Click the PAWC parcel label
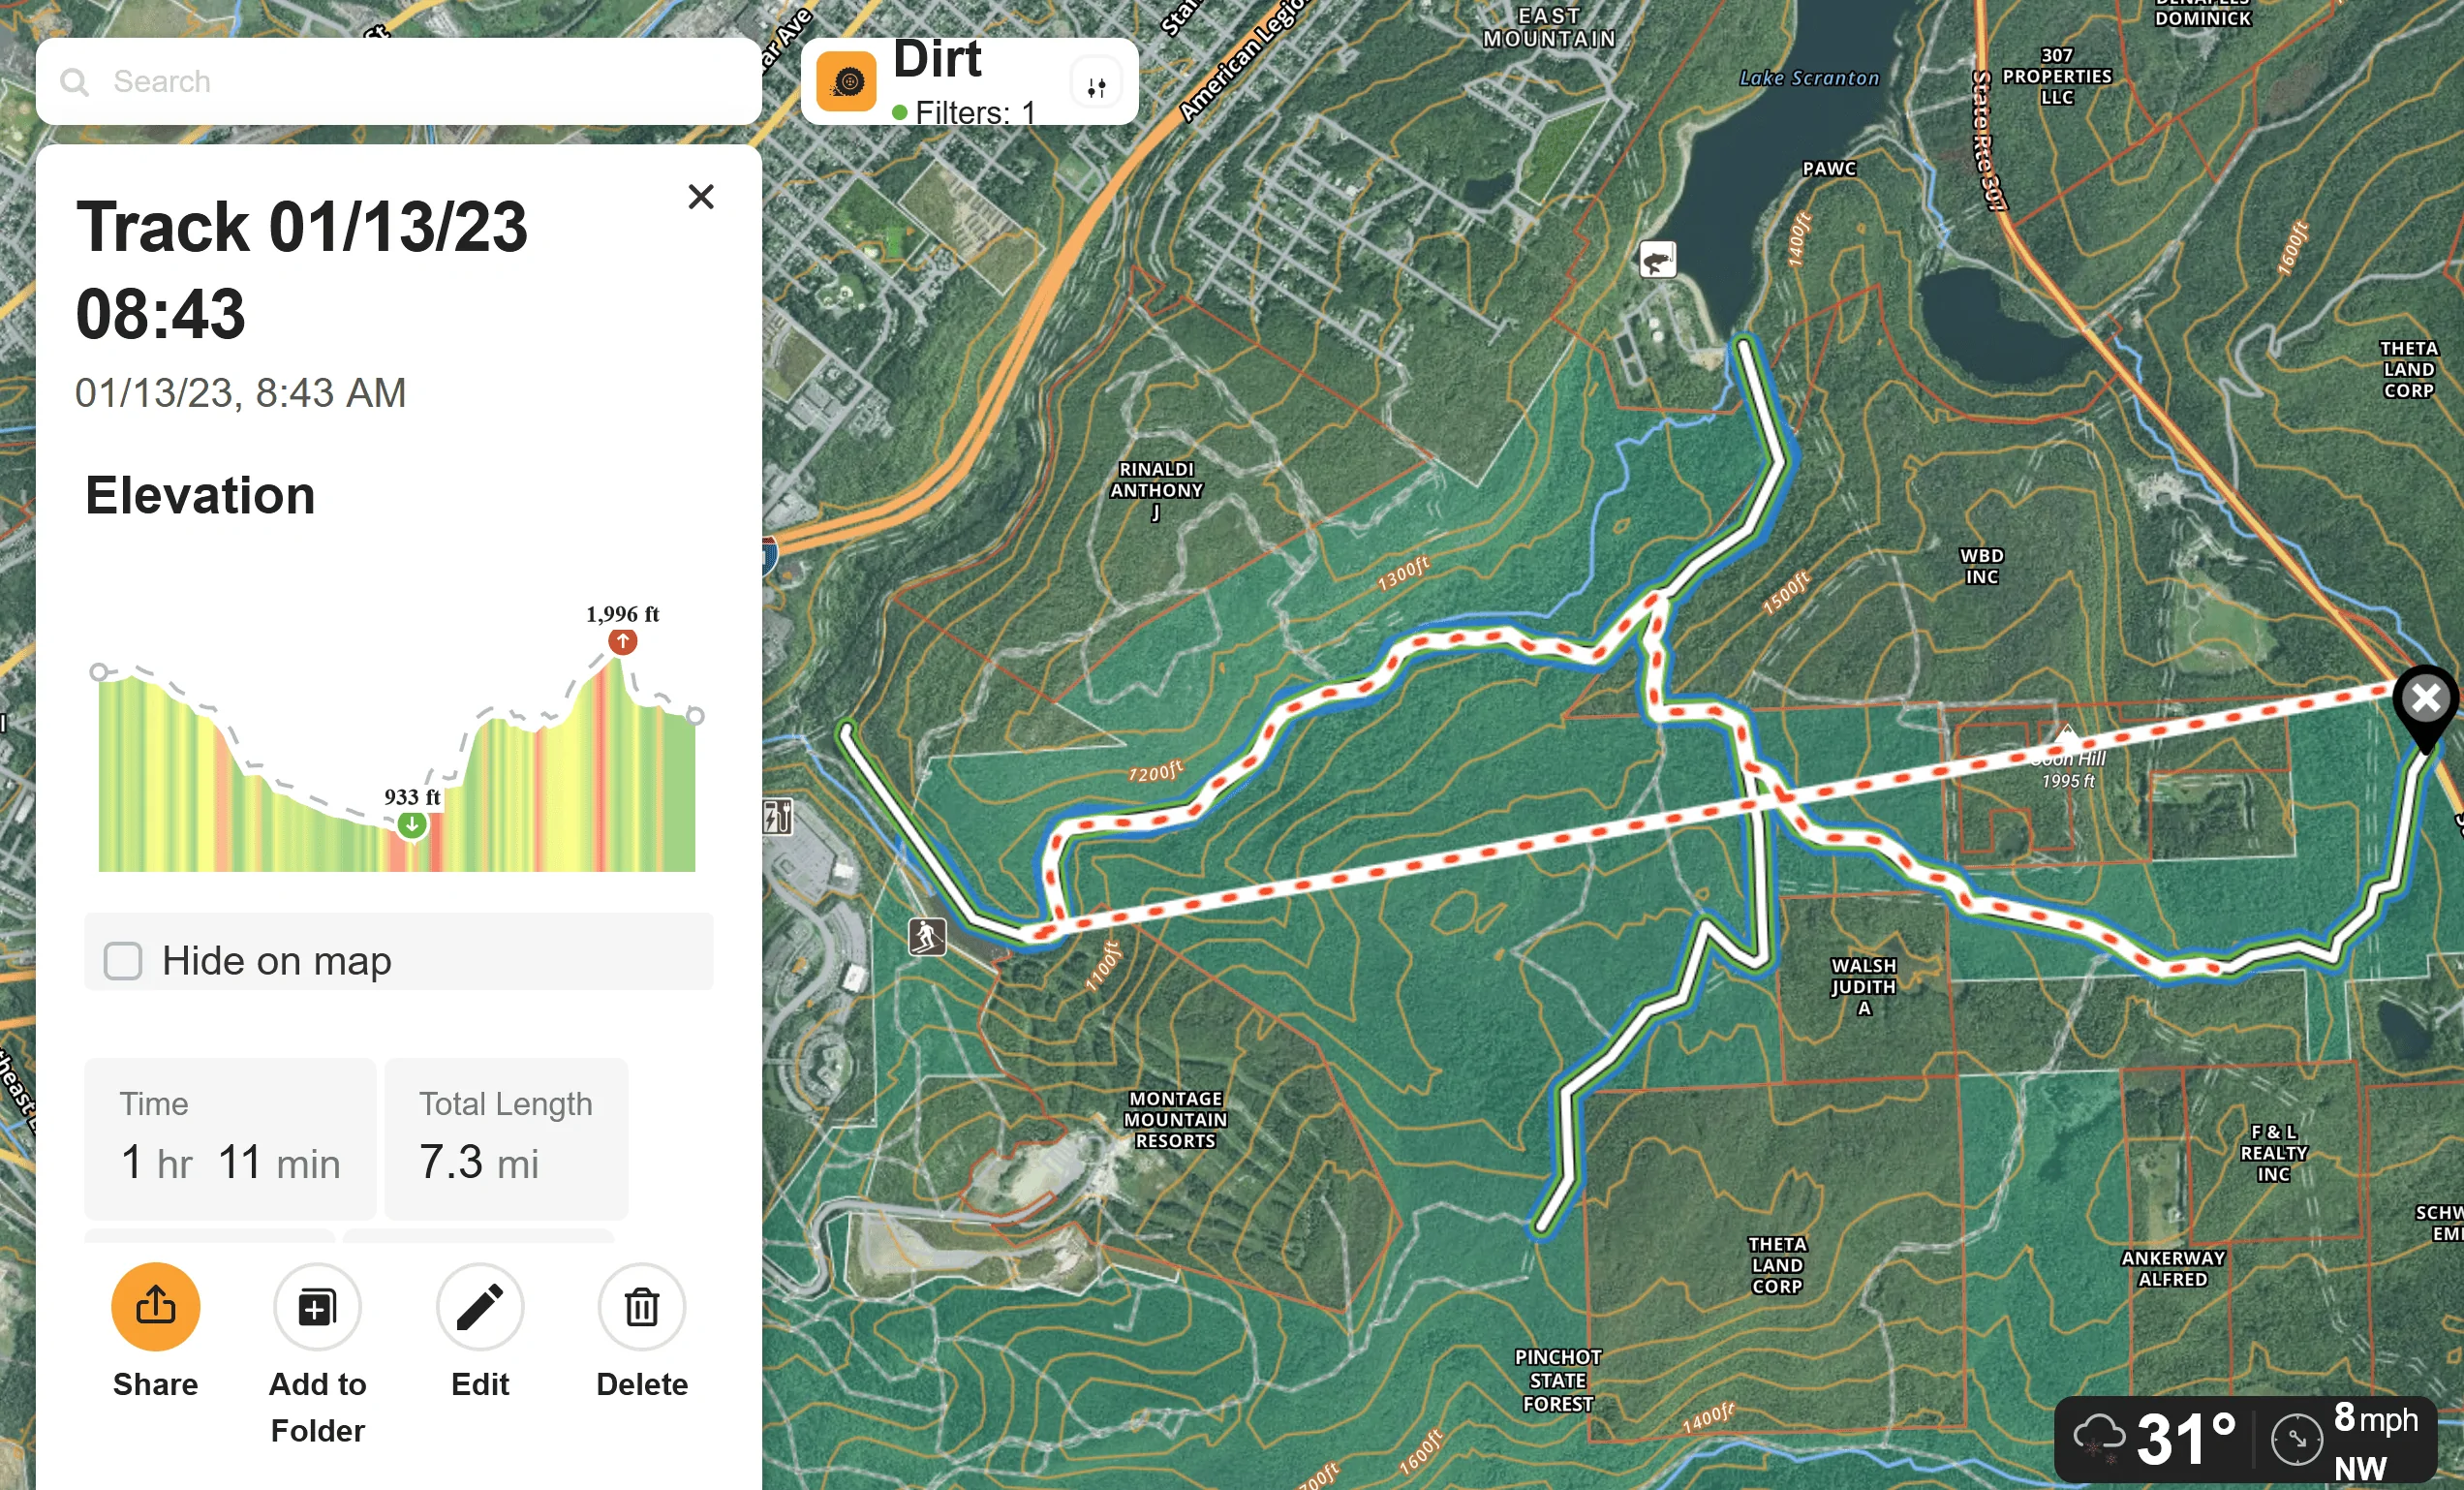The height and width of the screenshot is (1490, 2464). pos(1829,169)
